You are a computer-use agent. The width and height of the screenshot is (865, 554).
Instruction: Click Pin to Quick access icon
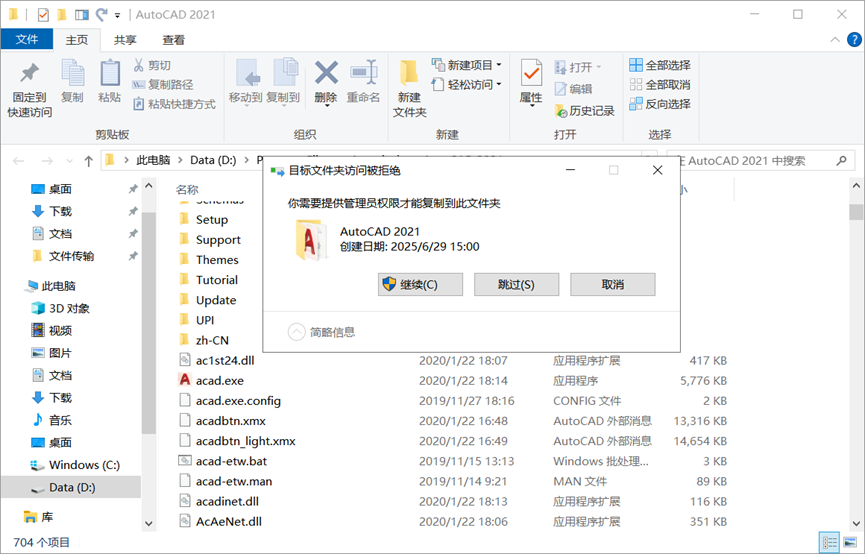[29, 73]
